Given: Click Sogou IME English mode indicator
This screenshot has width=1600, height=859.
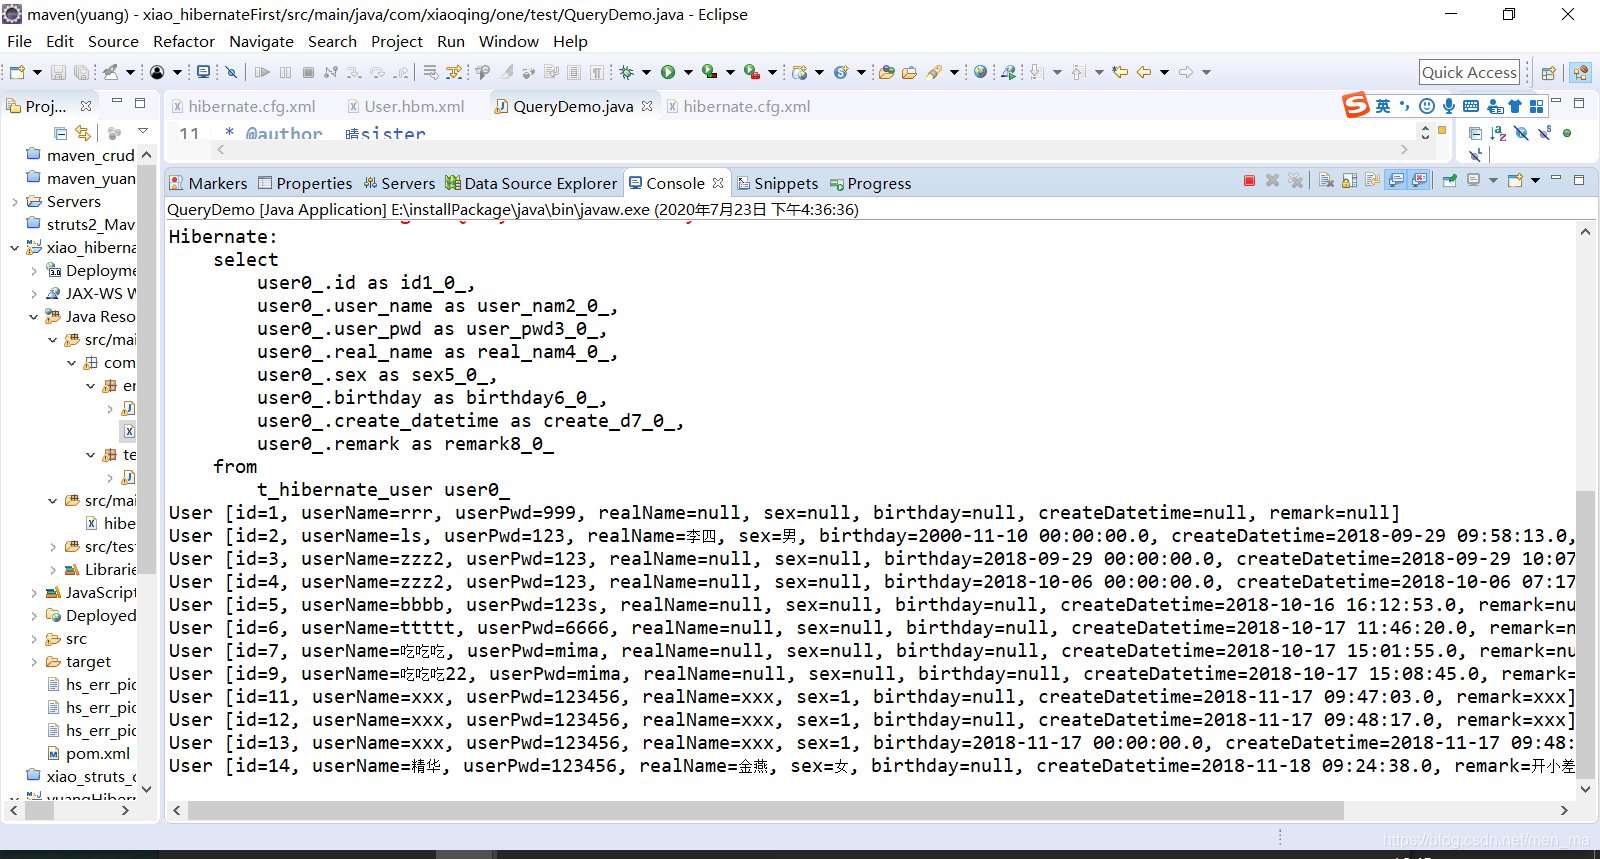Looking at the screenshot, I should click(1382, 106).
